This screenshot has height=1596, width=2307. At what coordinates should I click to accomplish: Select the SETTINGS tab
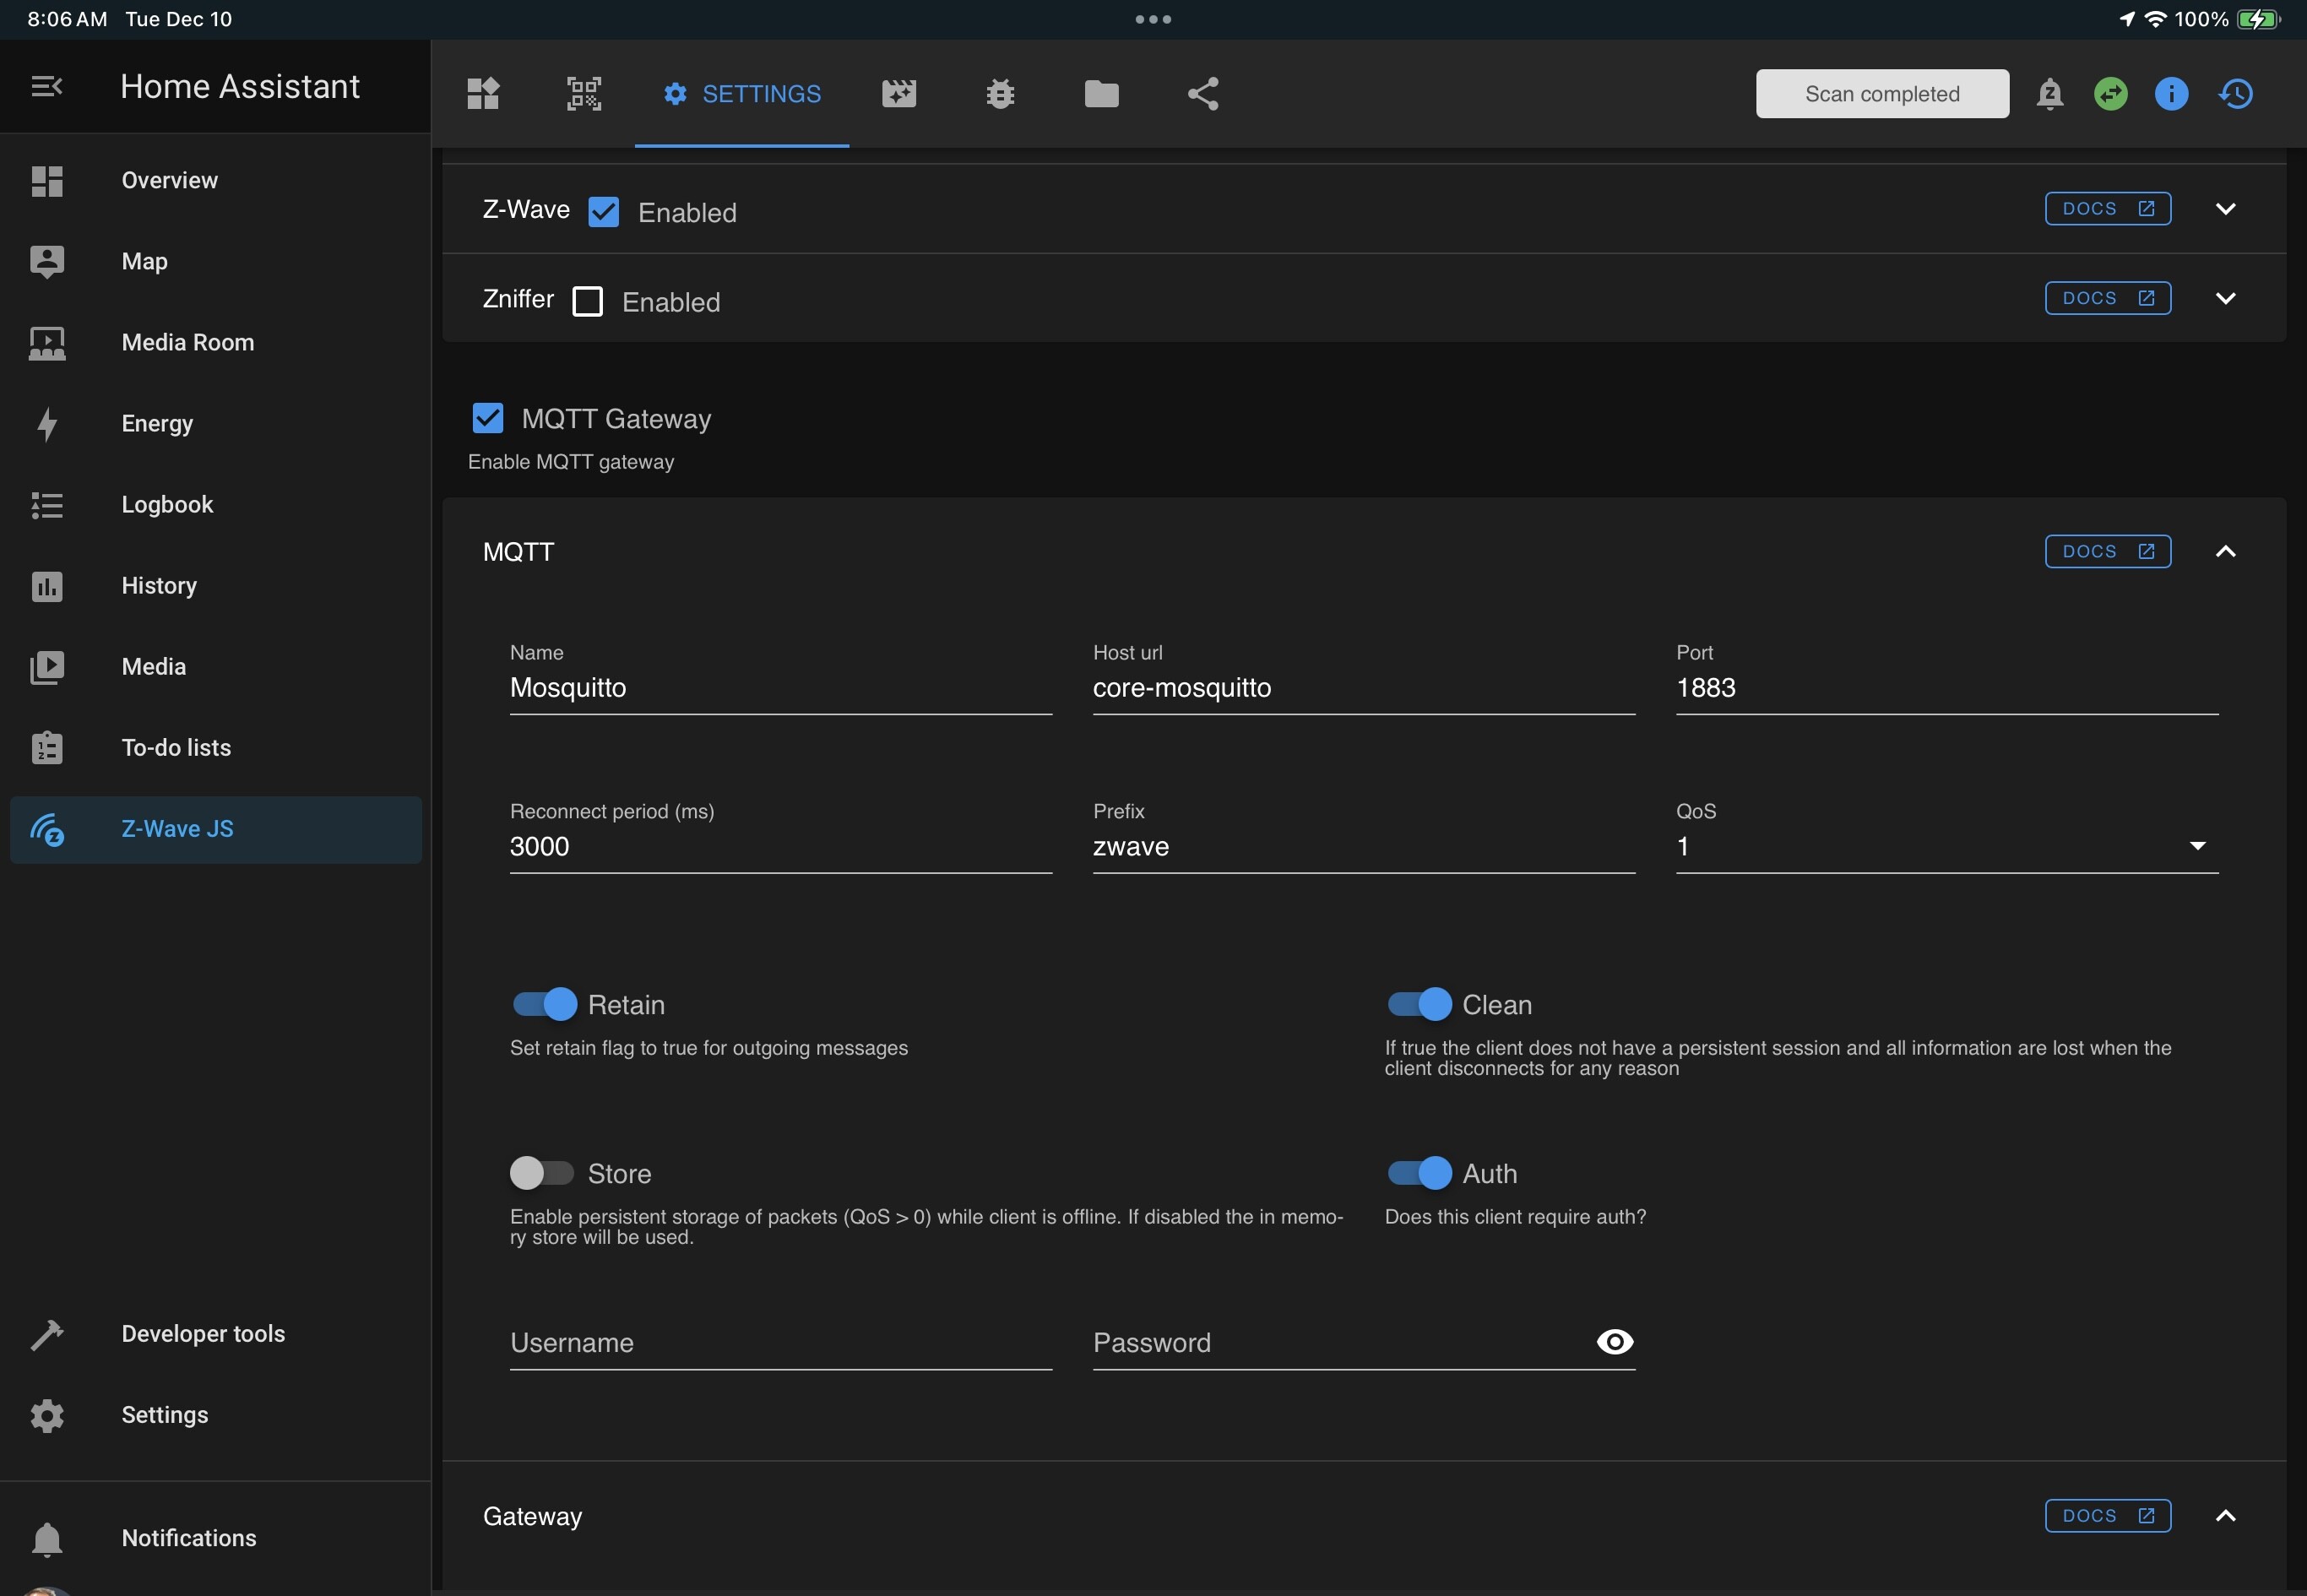(742, 94)
